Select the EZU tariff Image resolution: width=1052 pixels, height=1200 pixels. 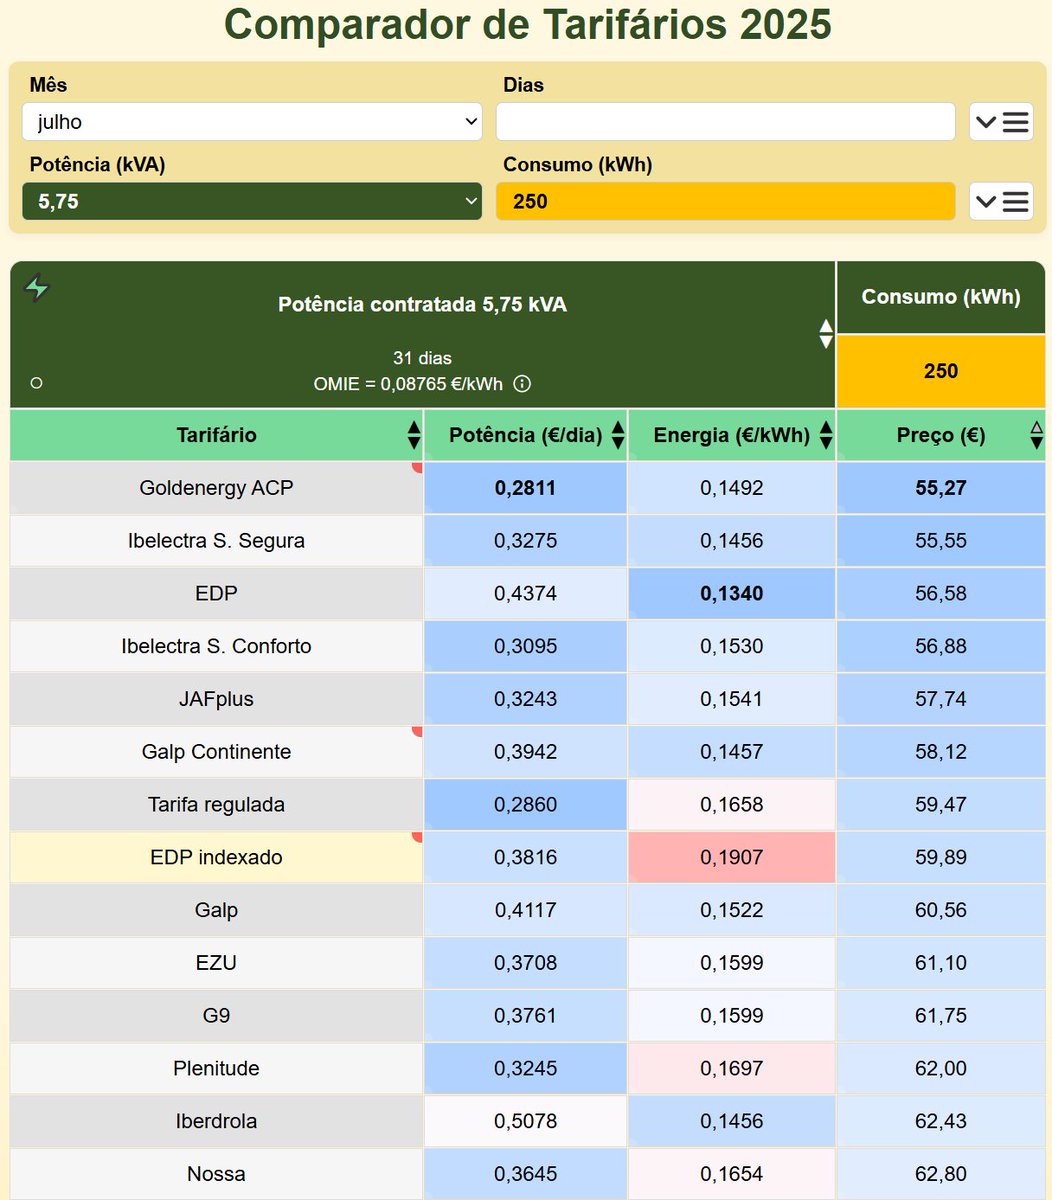pos(217,963)
